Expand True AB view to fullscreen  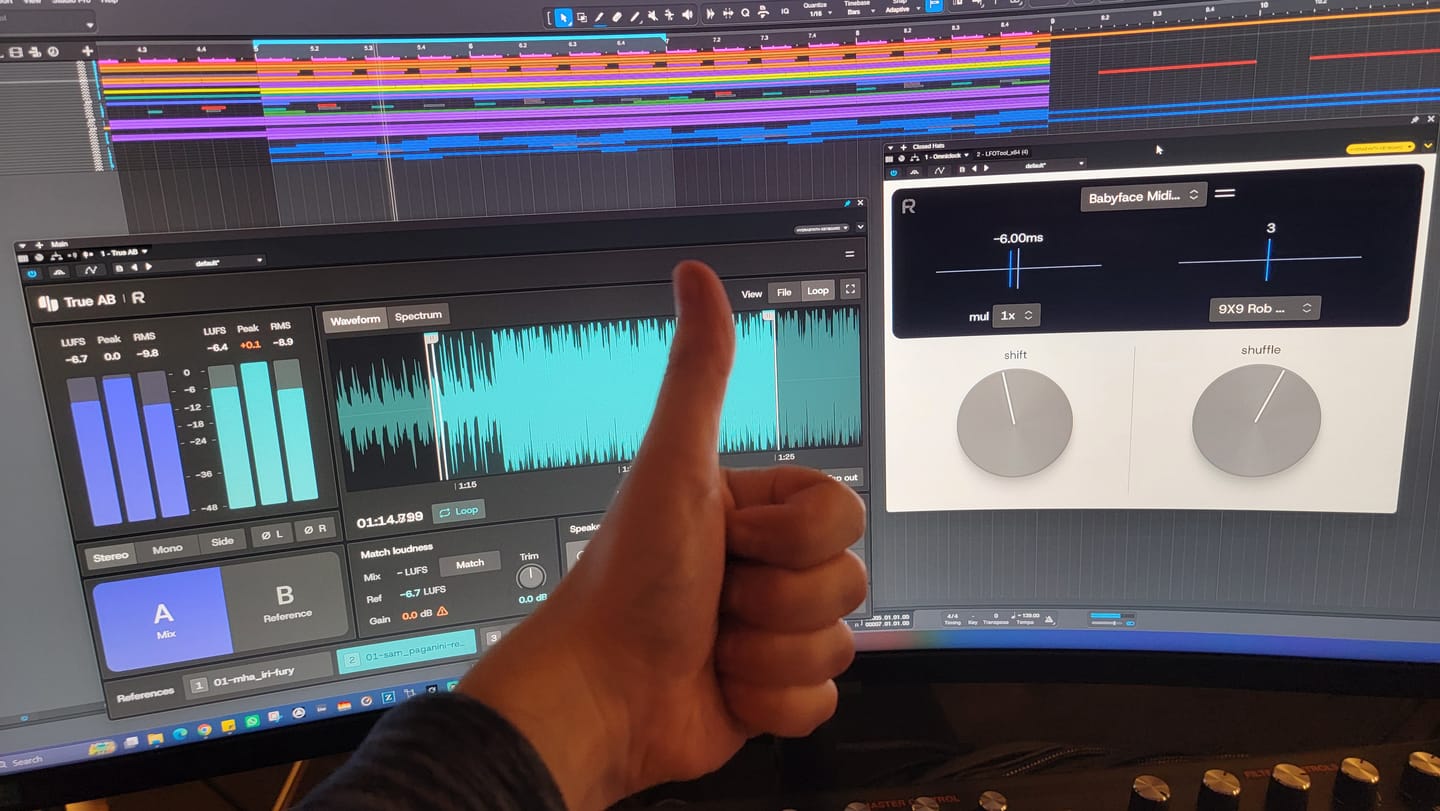850,289
